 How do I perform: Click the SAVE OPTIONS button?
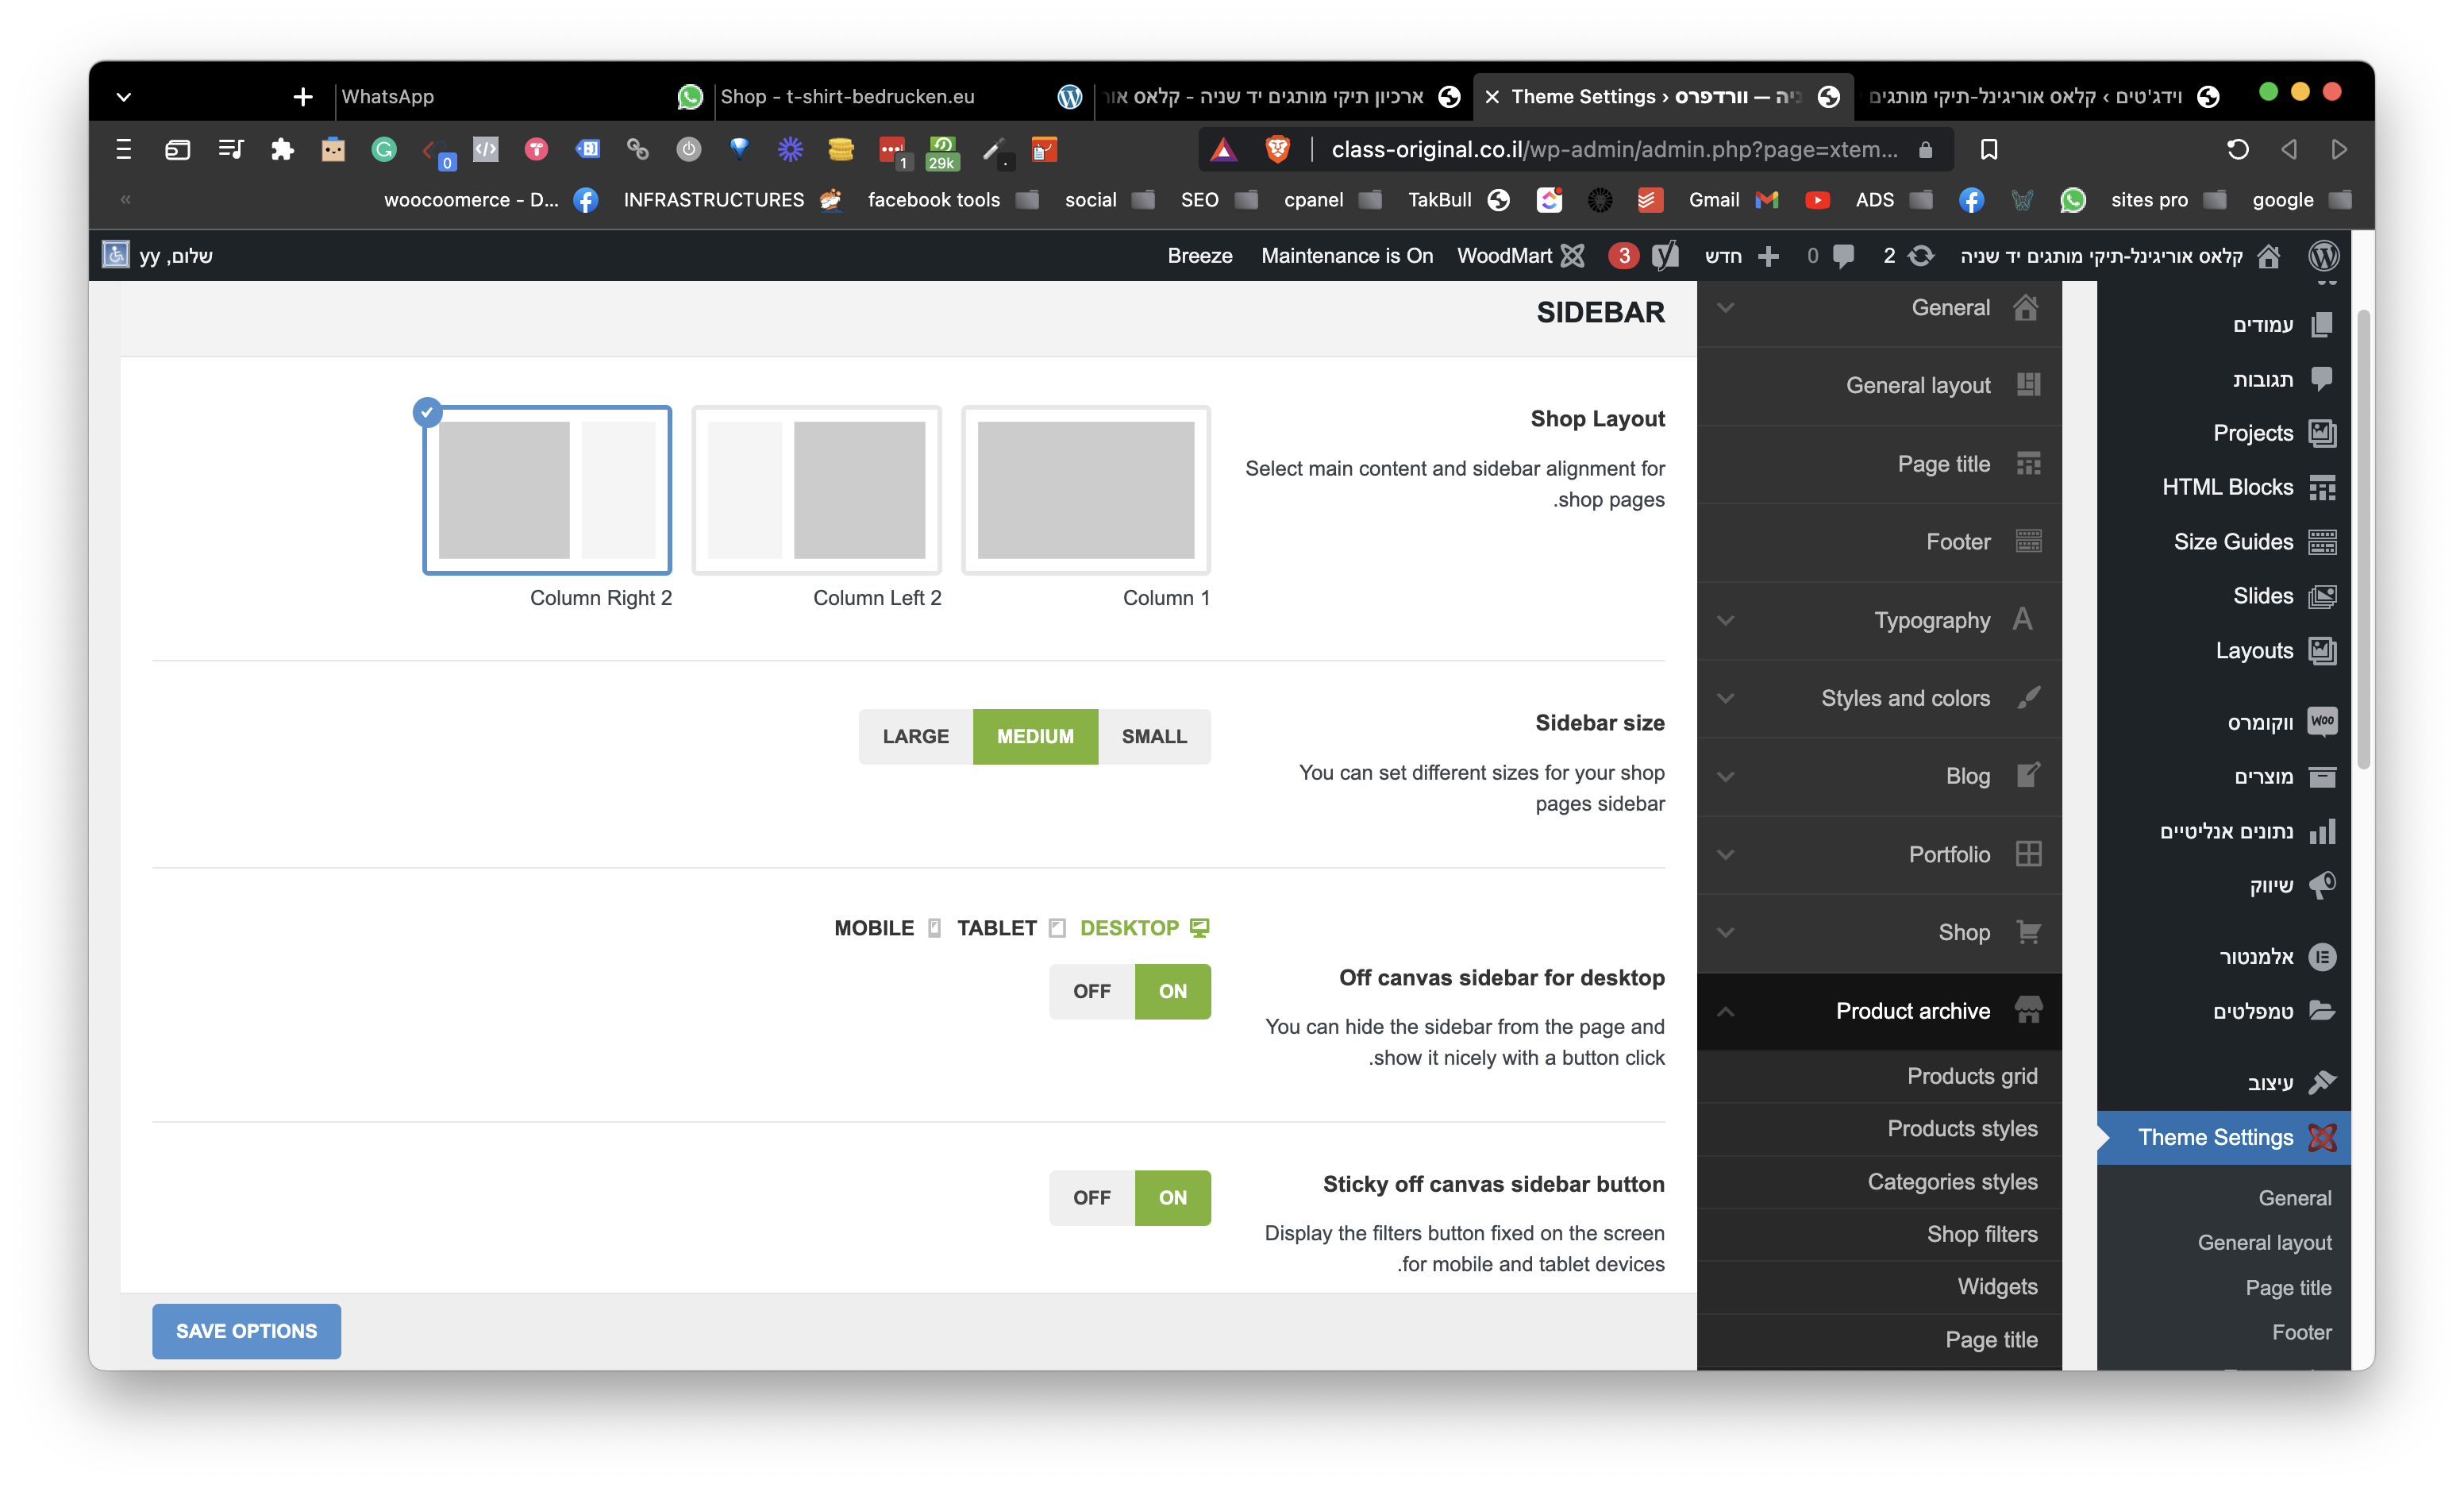pos(246,1331)
